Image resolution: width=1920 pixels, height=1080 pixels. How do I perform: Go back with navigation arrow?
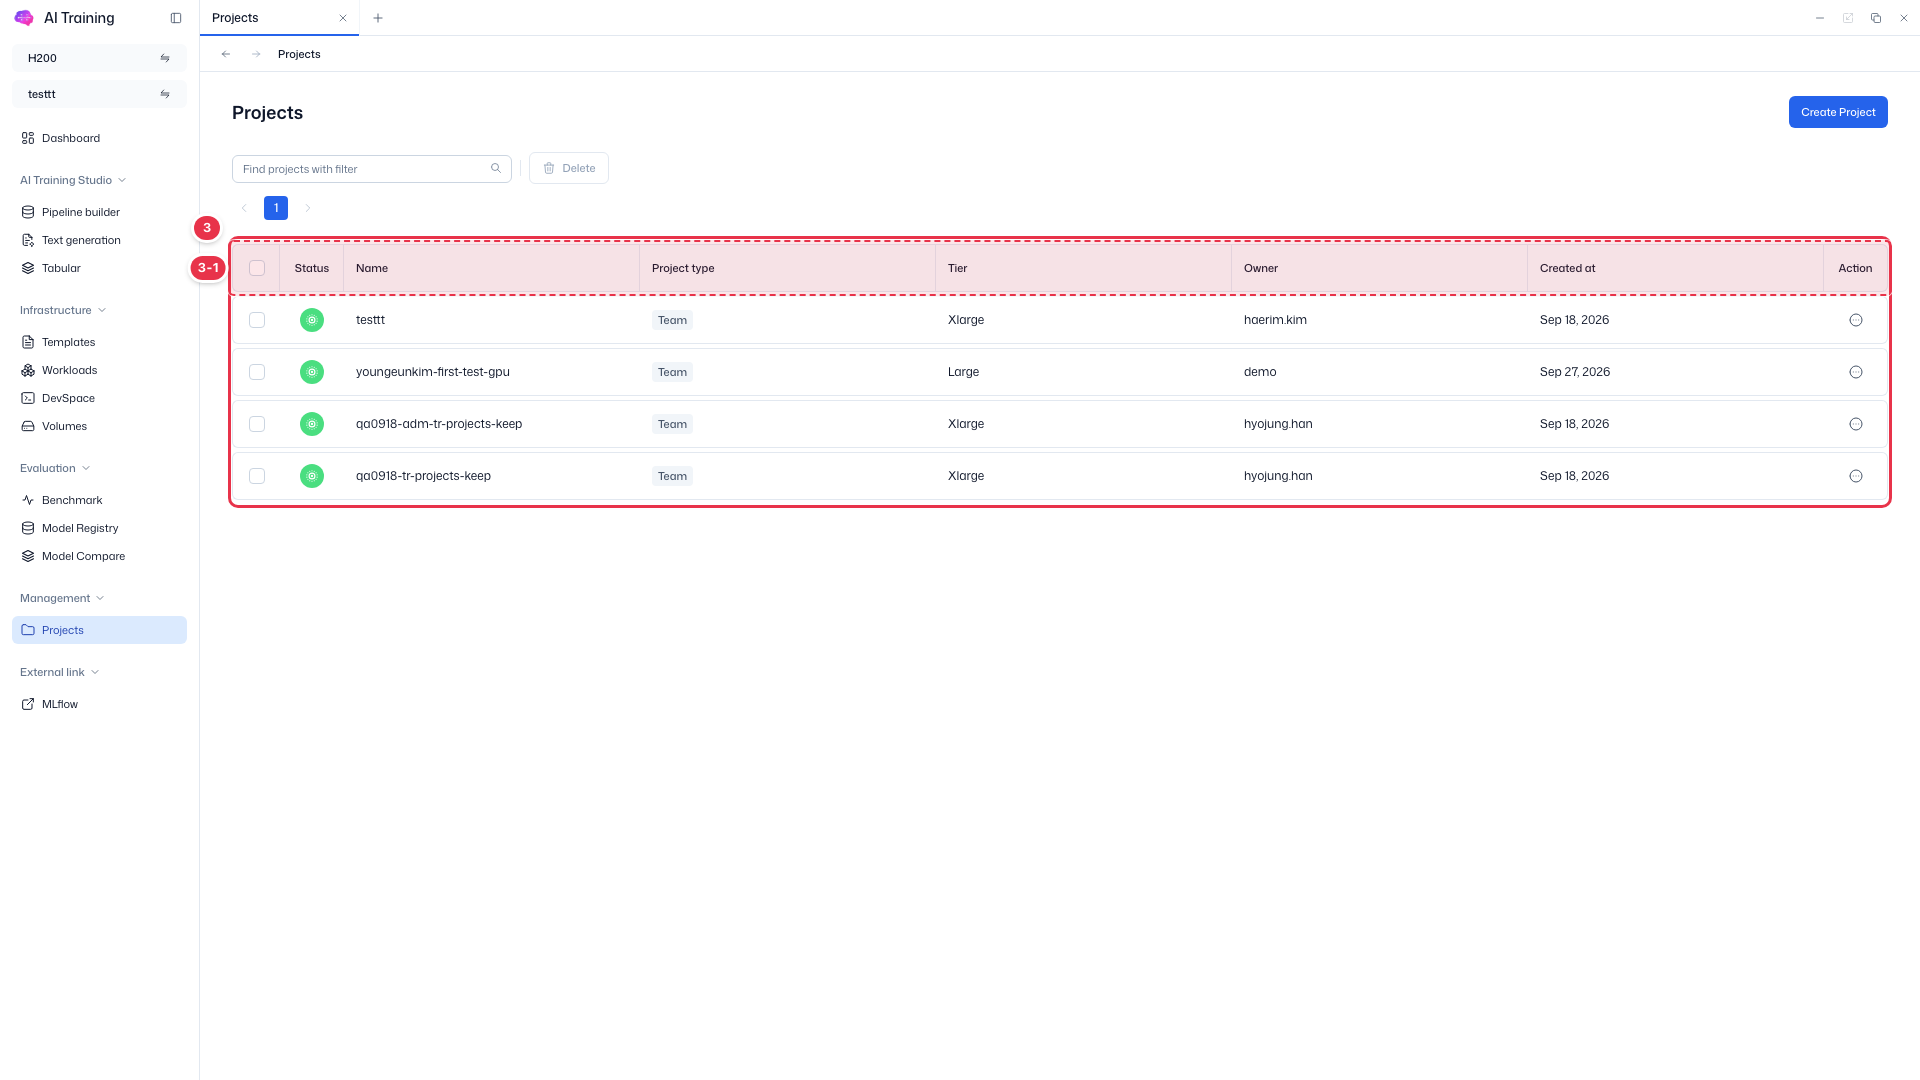coord(226,54)
